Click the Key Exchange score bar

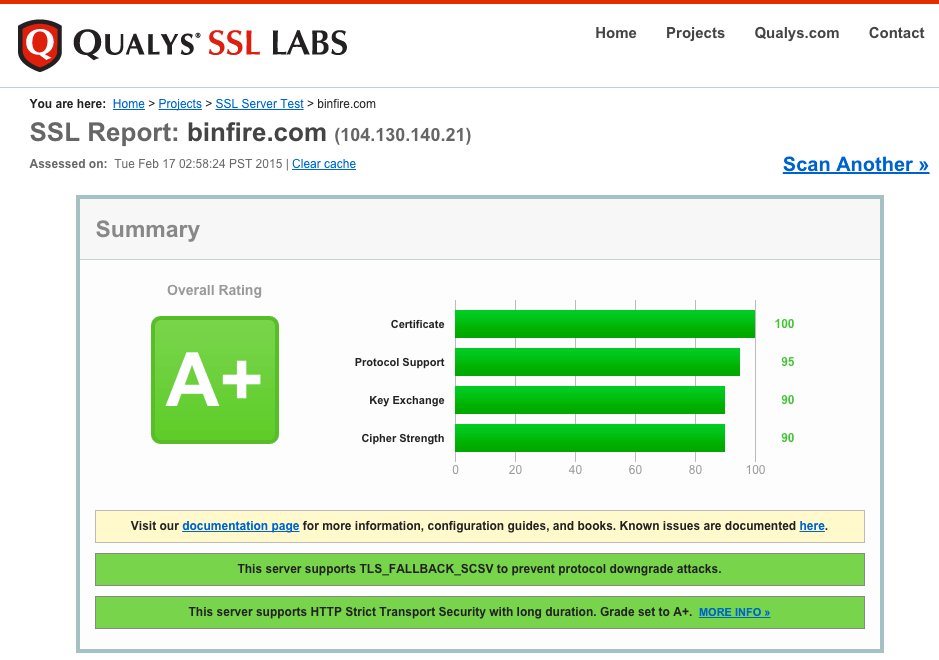pyautogui.click(x=590, y=400)
